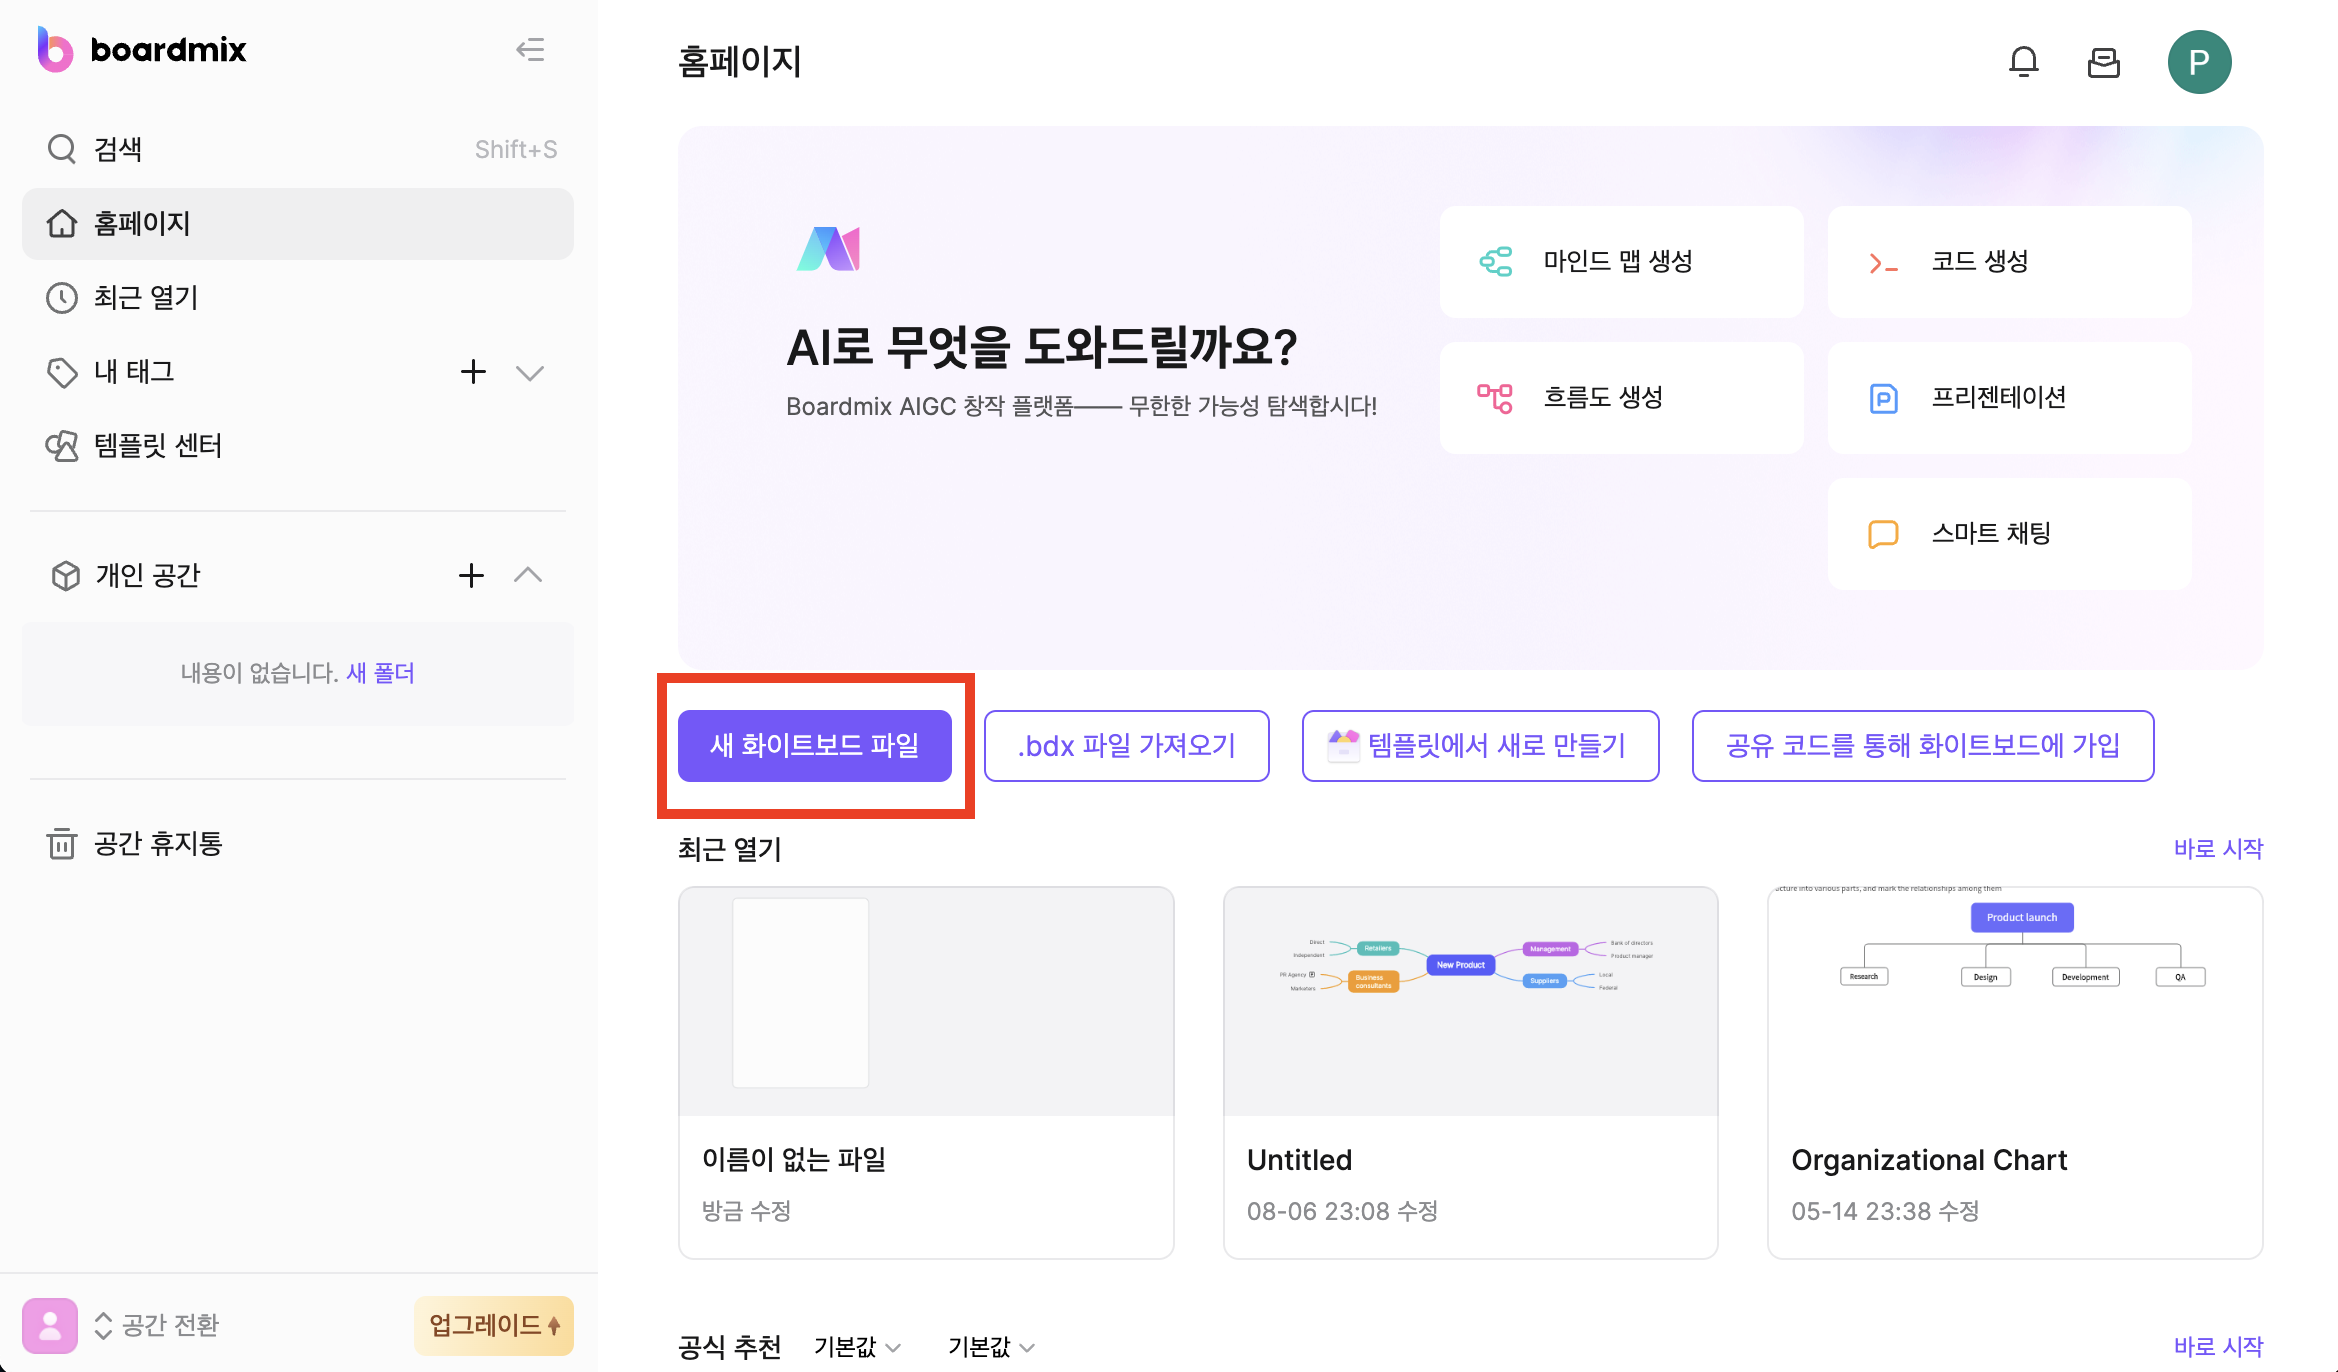Expand the 내 태그 chevron

pos(529,373)
